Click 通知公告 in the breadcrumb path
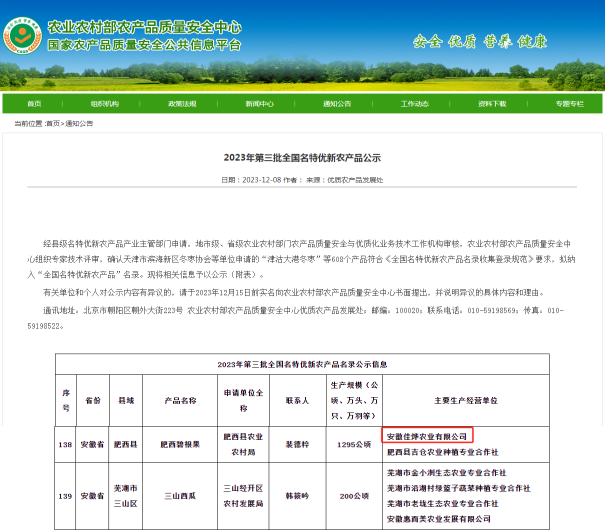 point(79,124)
